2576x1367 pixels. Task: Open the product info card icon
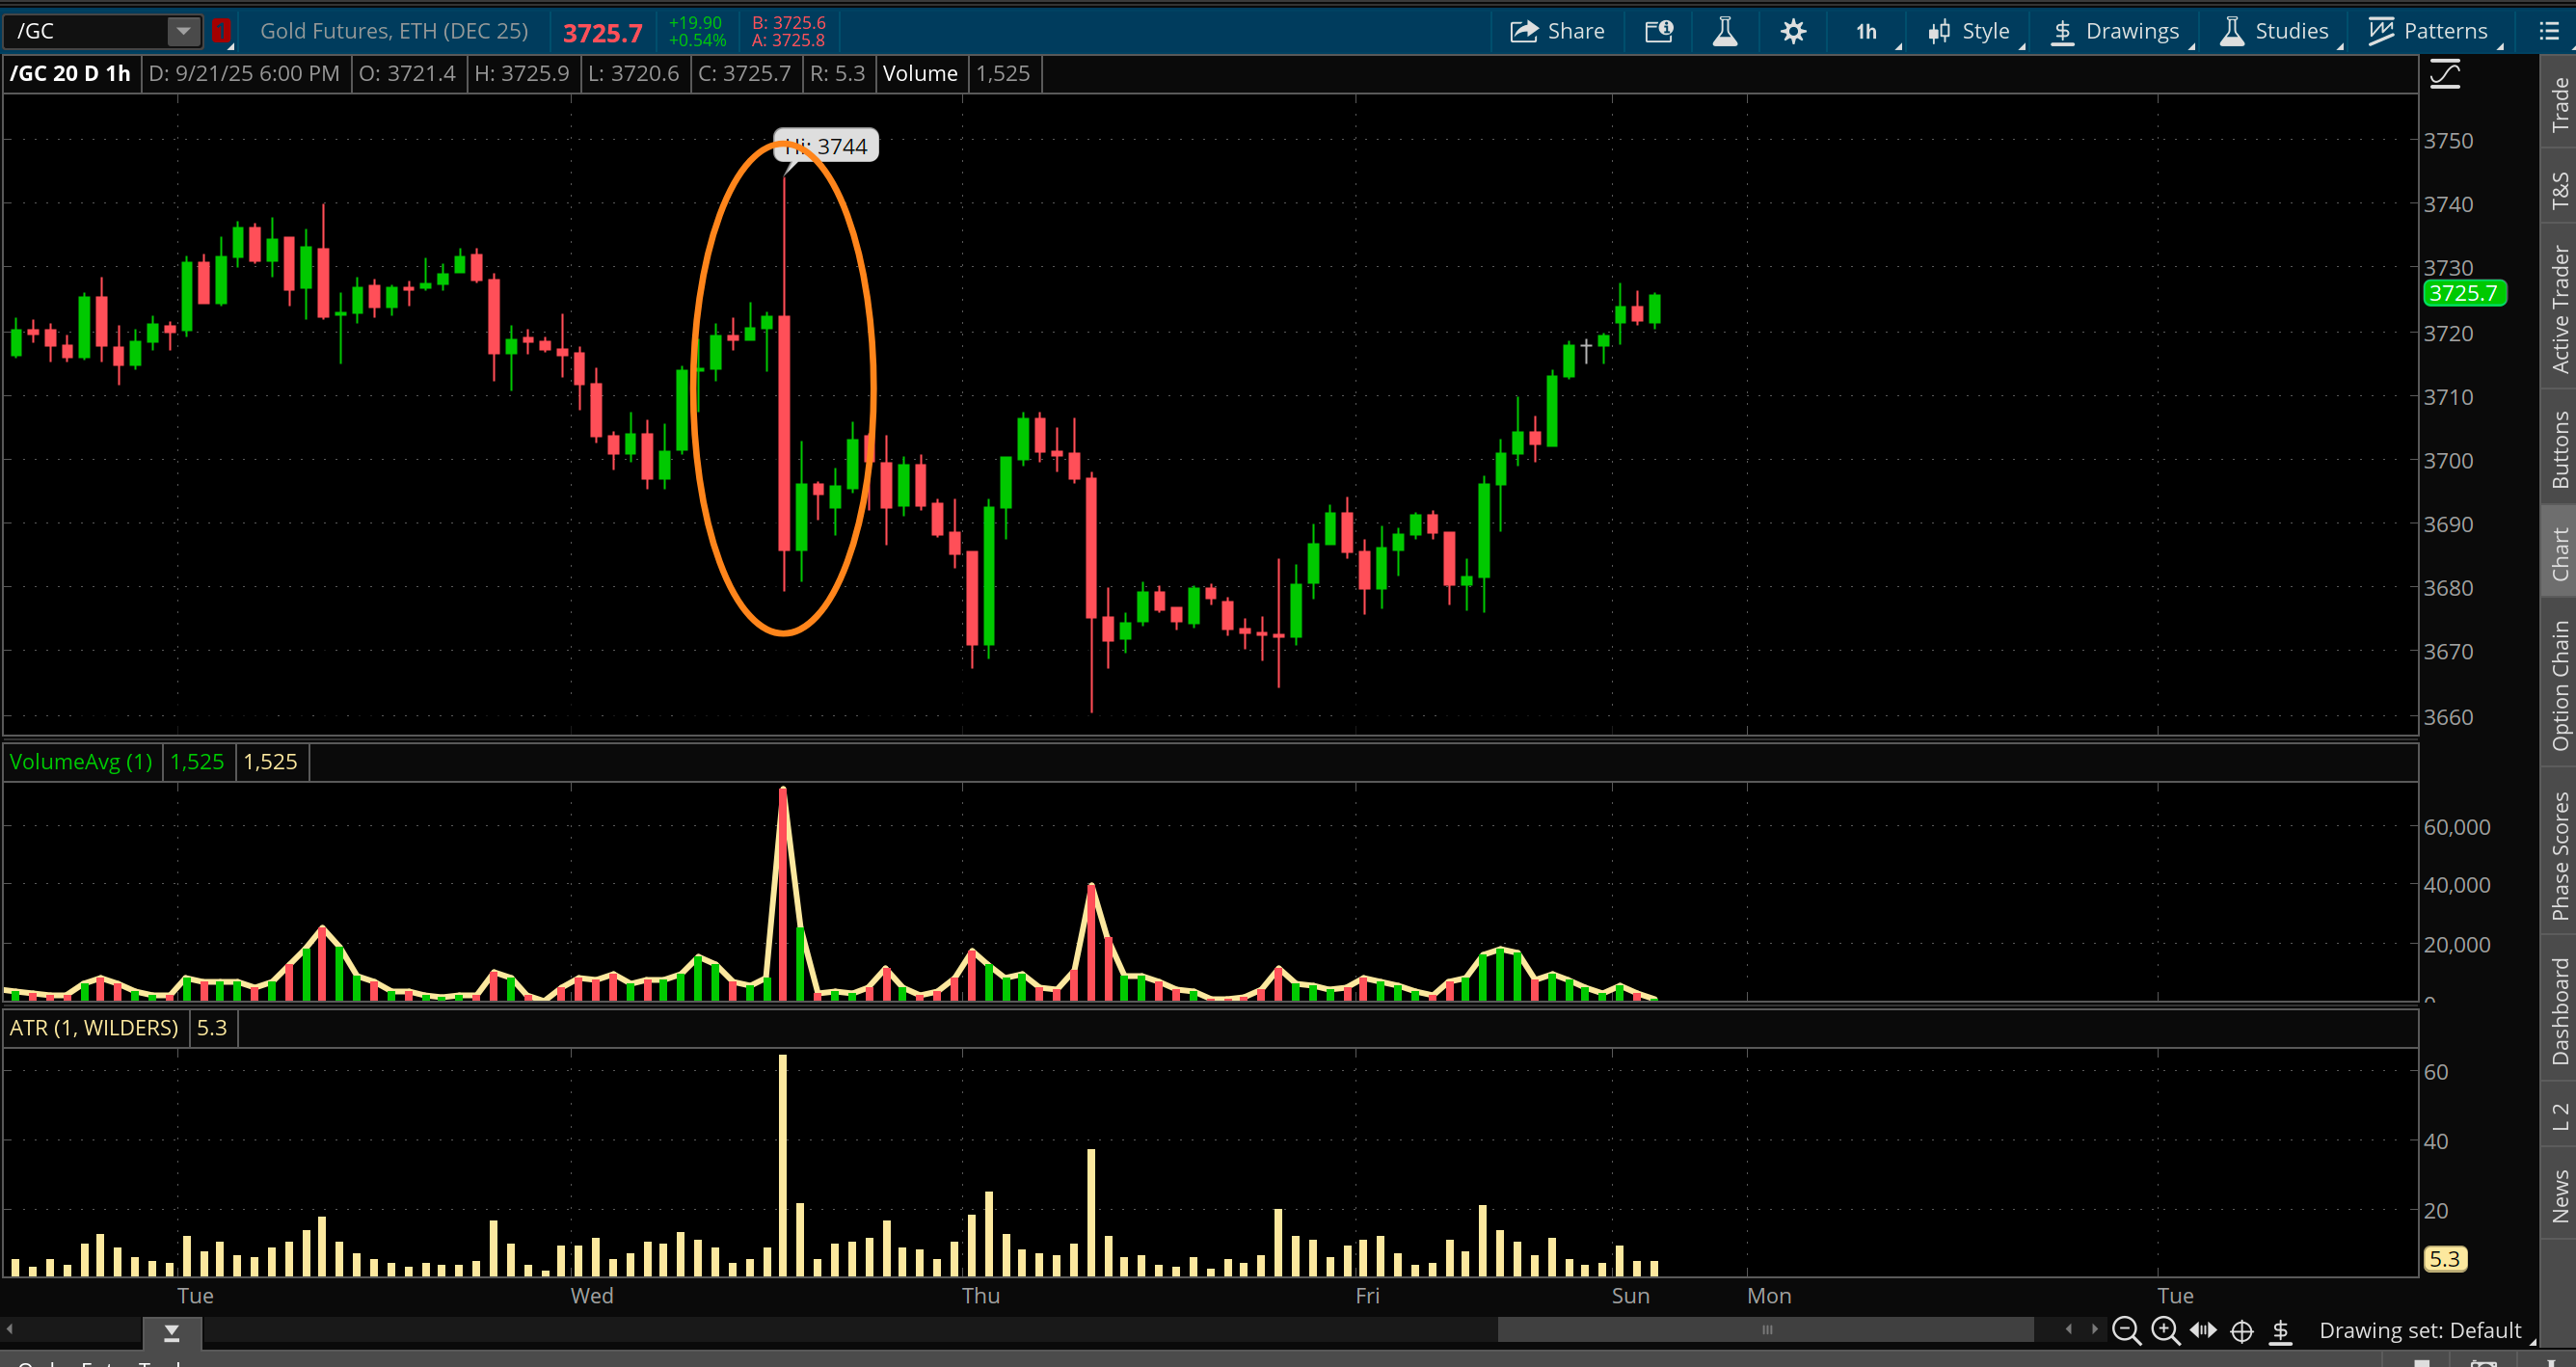(1659, 31)
